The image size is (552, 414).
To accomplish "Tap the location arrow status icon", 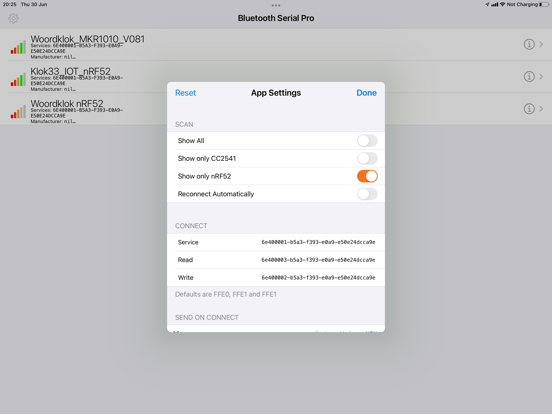I will (x=487, y=4).
